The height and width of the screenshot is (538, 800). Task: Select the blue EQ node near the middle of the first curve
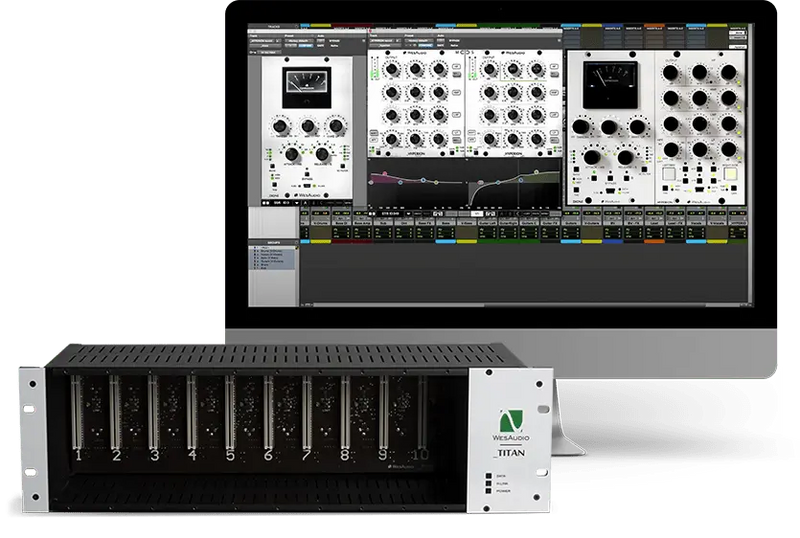pyautogui.click(x=423, y=180)
